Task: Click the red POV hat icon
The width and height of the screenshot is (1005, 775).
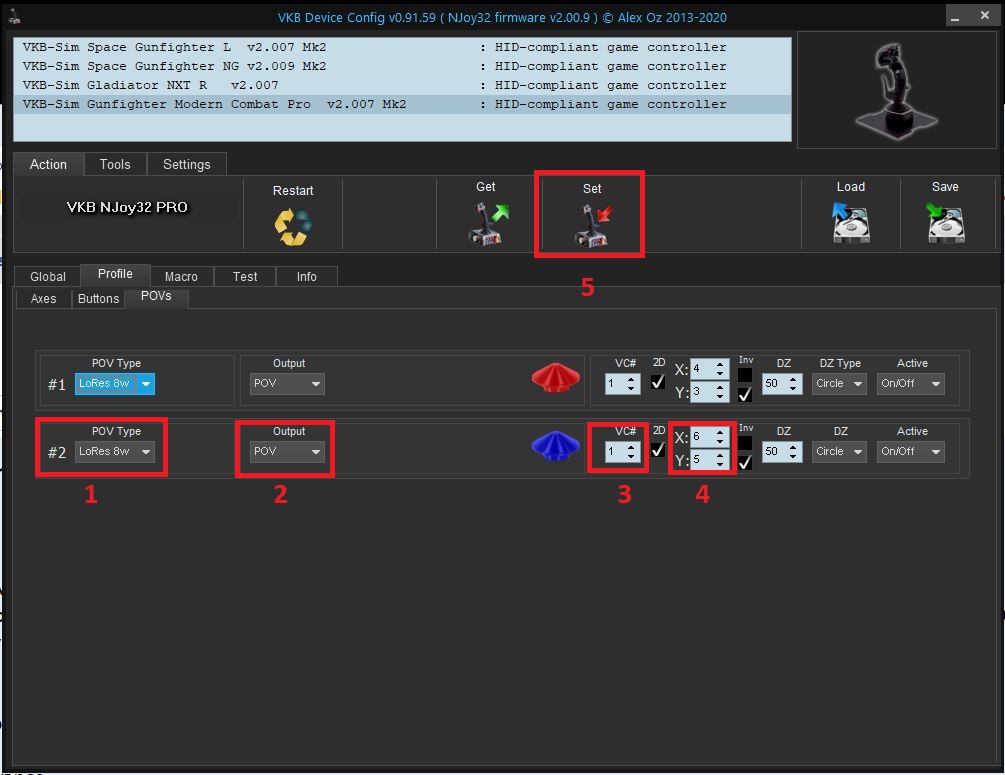Action: pyautogui.click(x=555, y=380)
